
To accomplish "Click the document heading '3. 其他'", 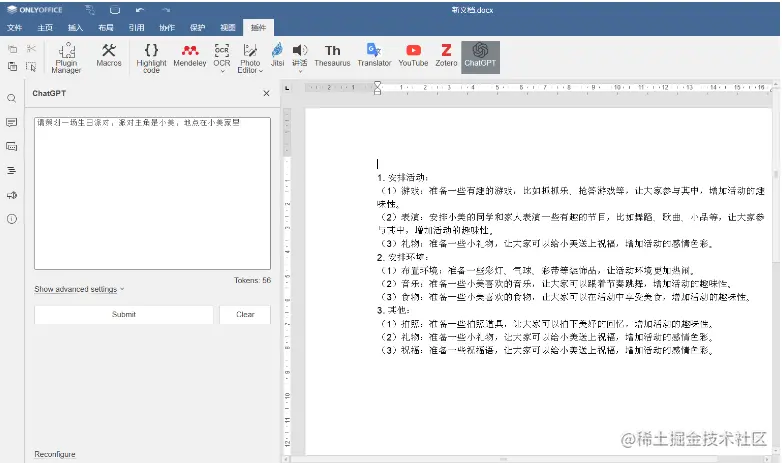I will (x=393, y=310).
